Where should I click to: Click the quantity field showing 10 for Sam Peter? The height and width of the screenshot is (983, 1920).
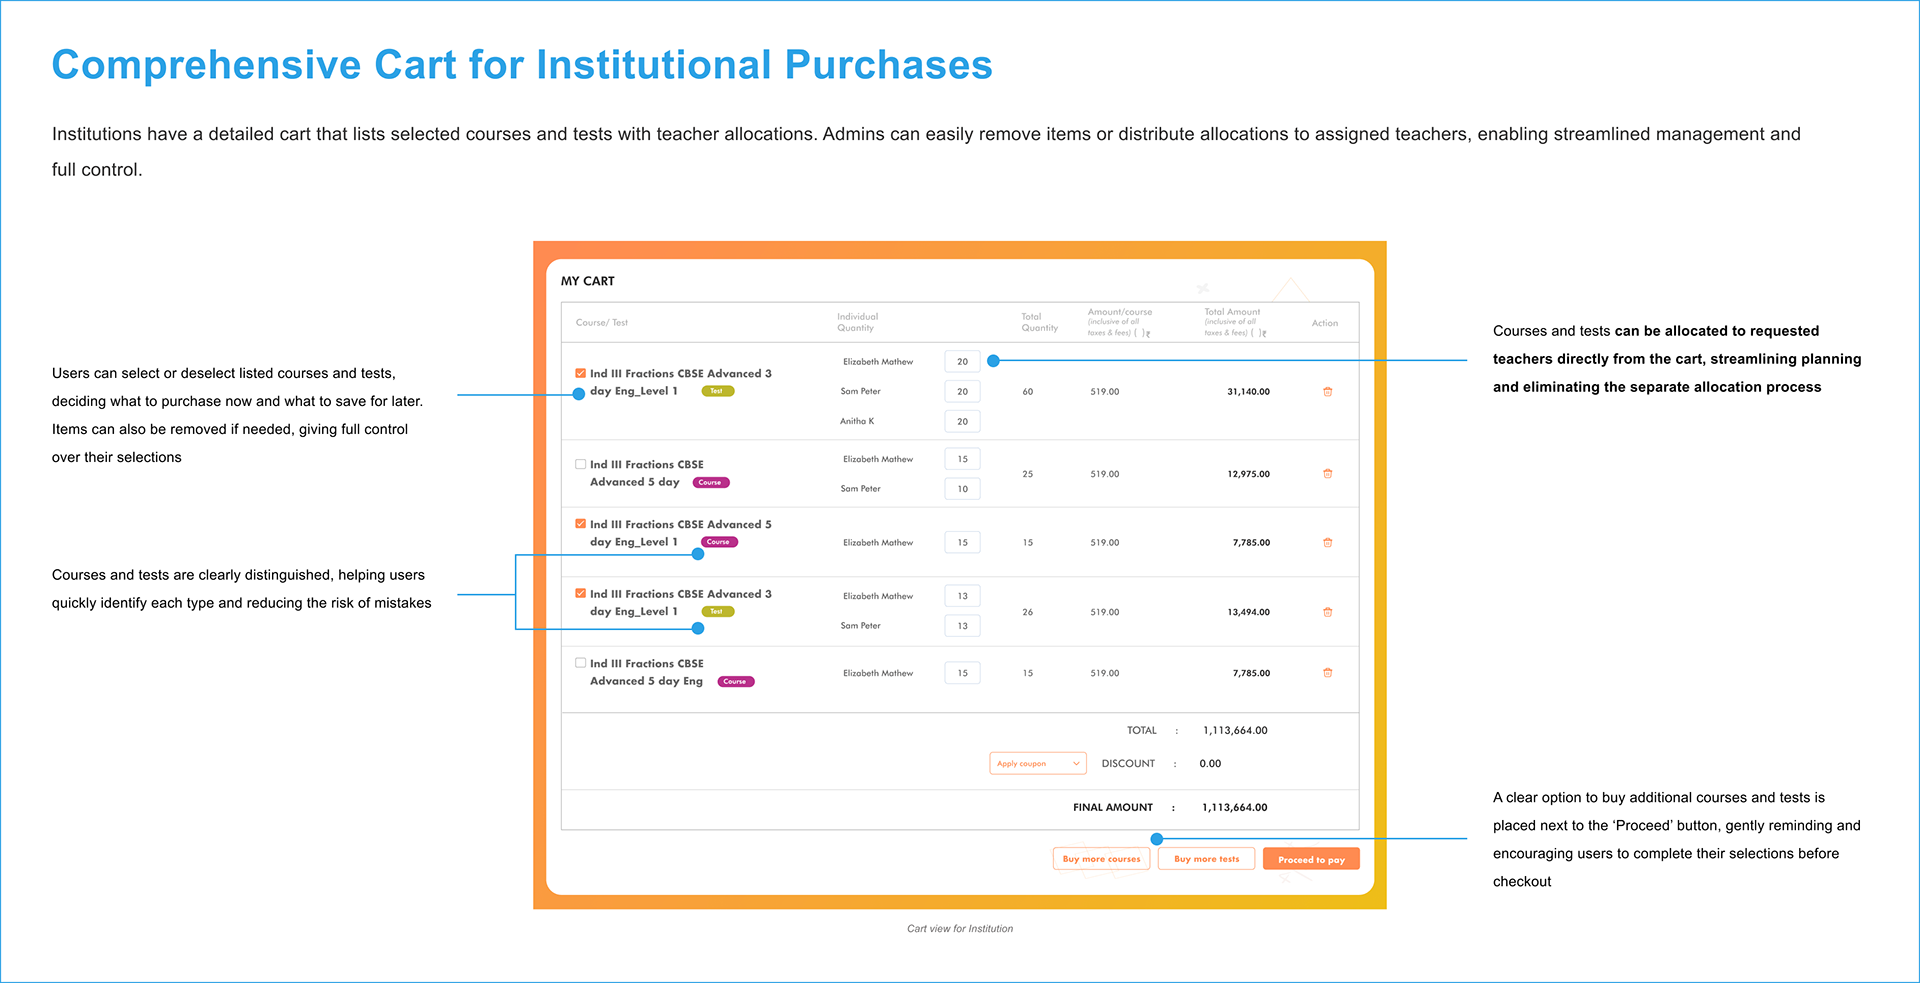coord(962,489)
